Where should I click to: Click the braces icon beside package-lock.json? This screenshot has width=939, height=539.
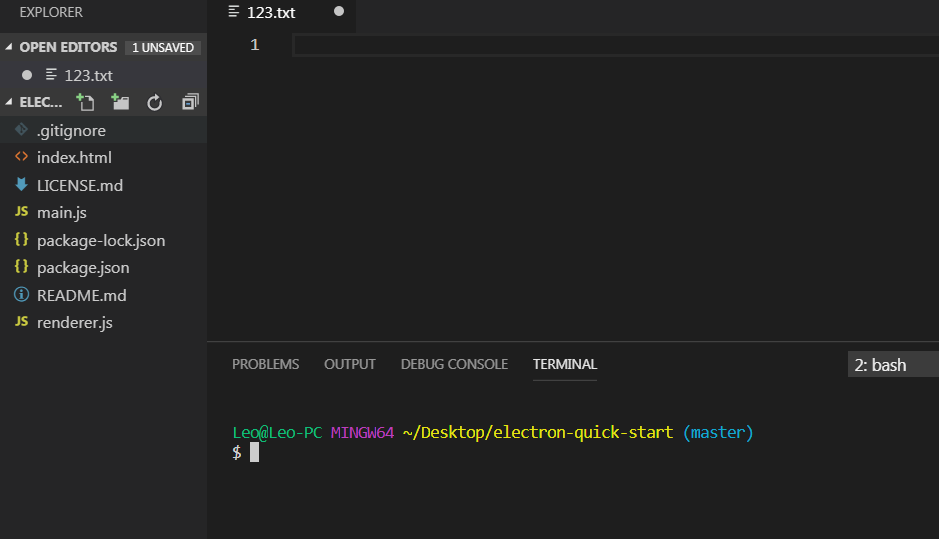[x=22, y=239]
